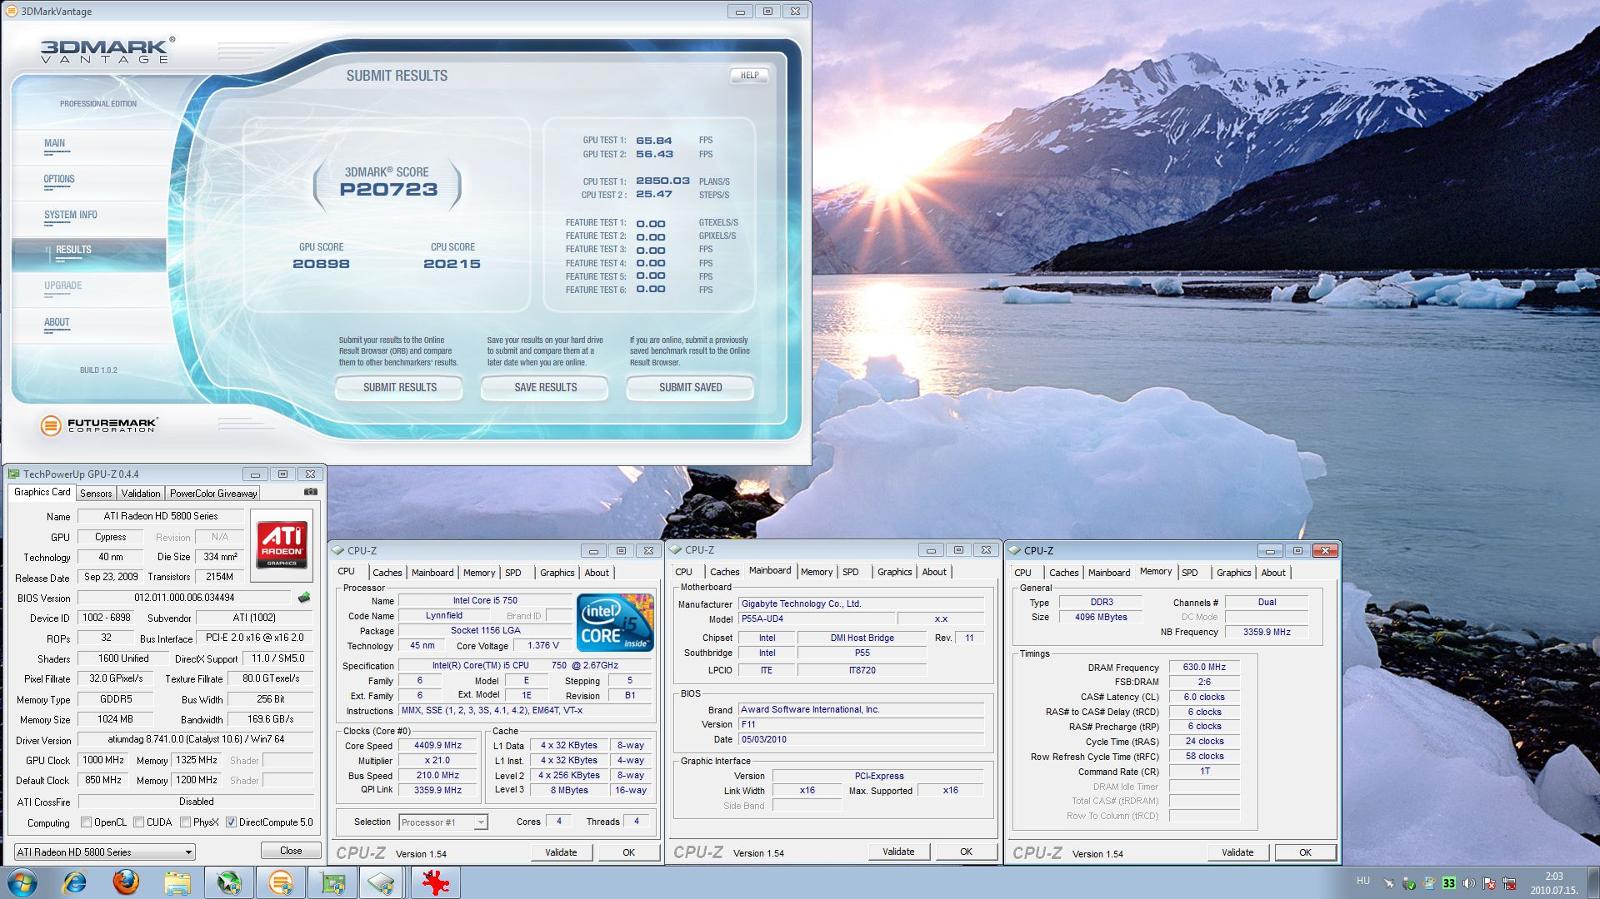1600x899 pixels.
Task: Click the Safely Remove Hardware tray icon
Action: [1408, 883]
